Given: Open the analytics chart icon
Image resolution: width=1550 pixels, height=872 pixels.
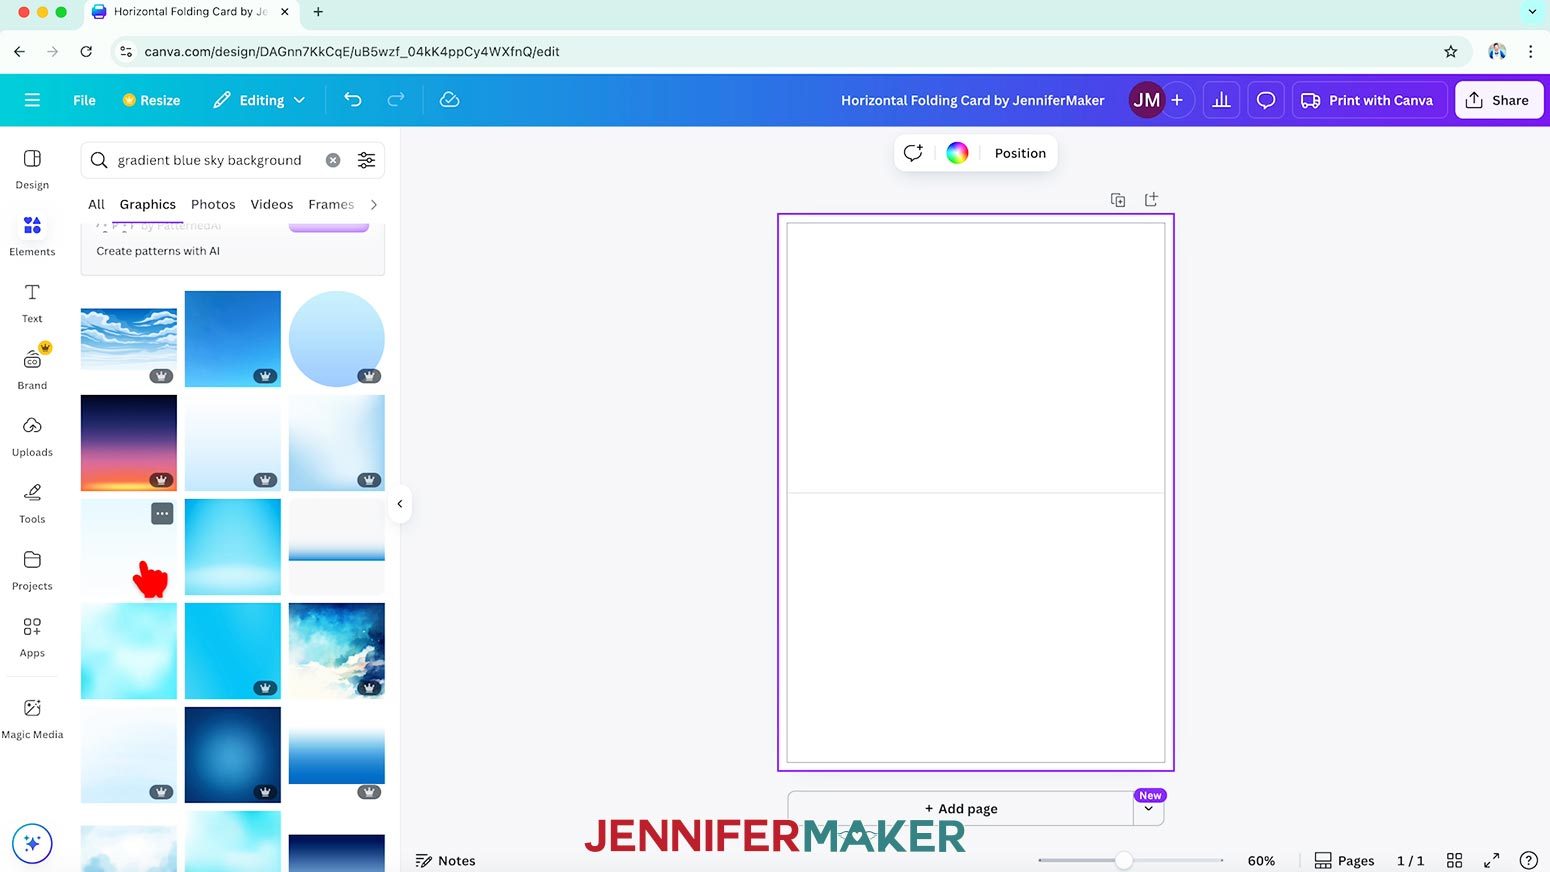Looking at the screenshot, I should click(1221, 100).
